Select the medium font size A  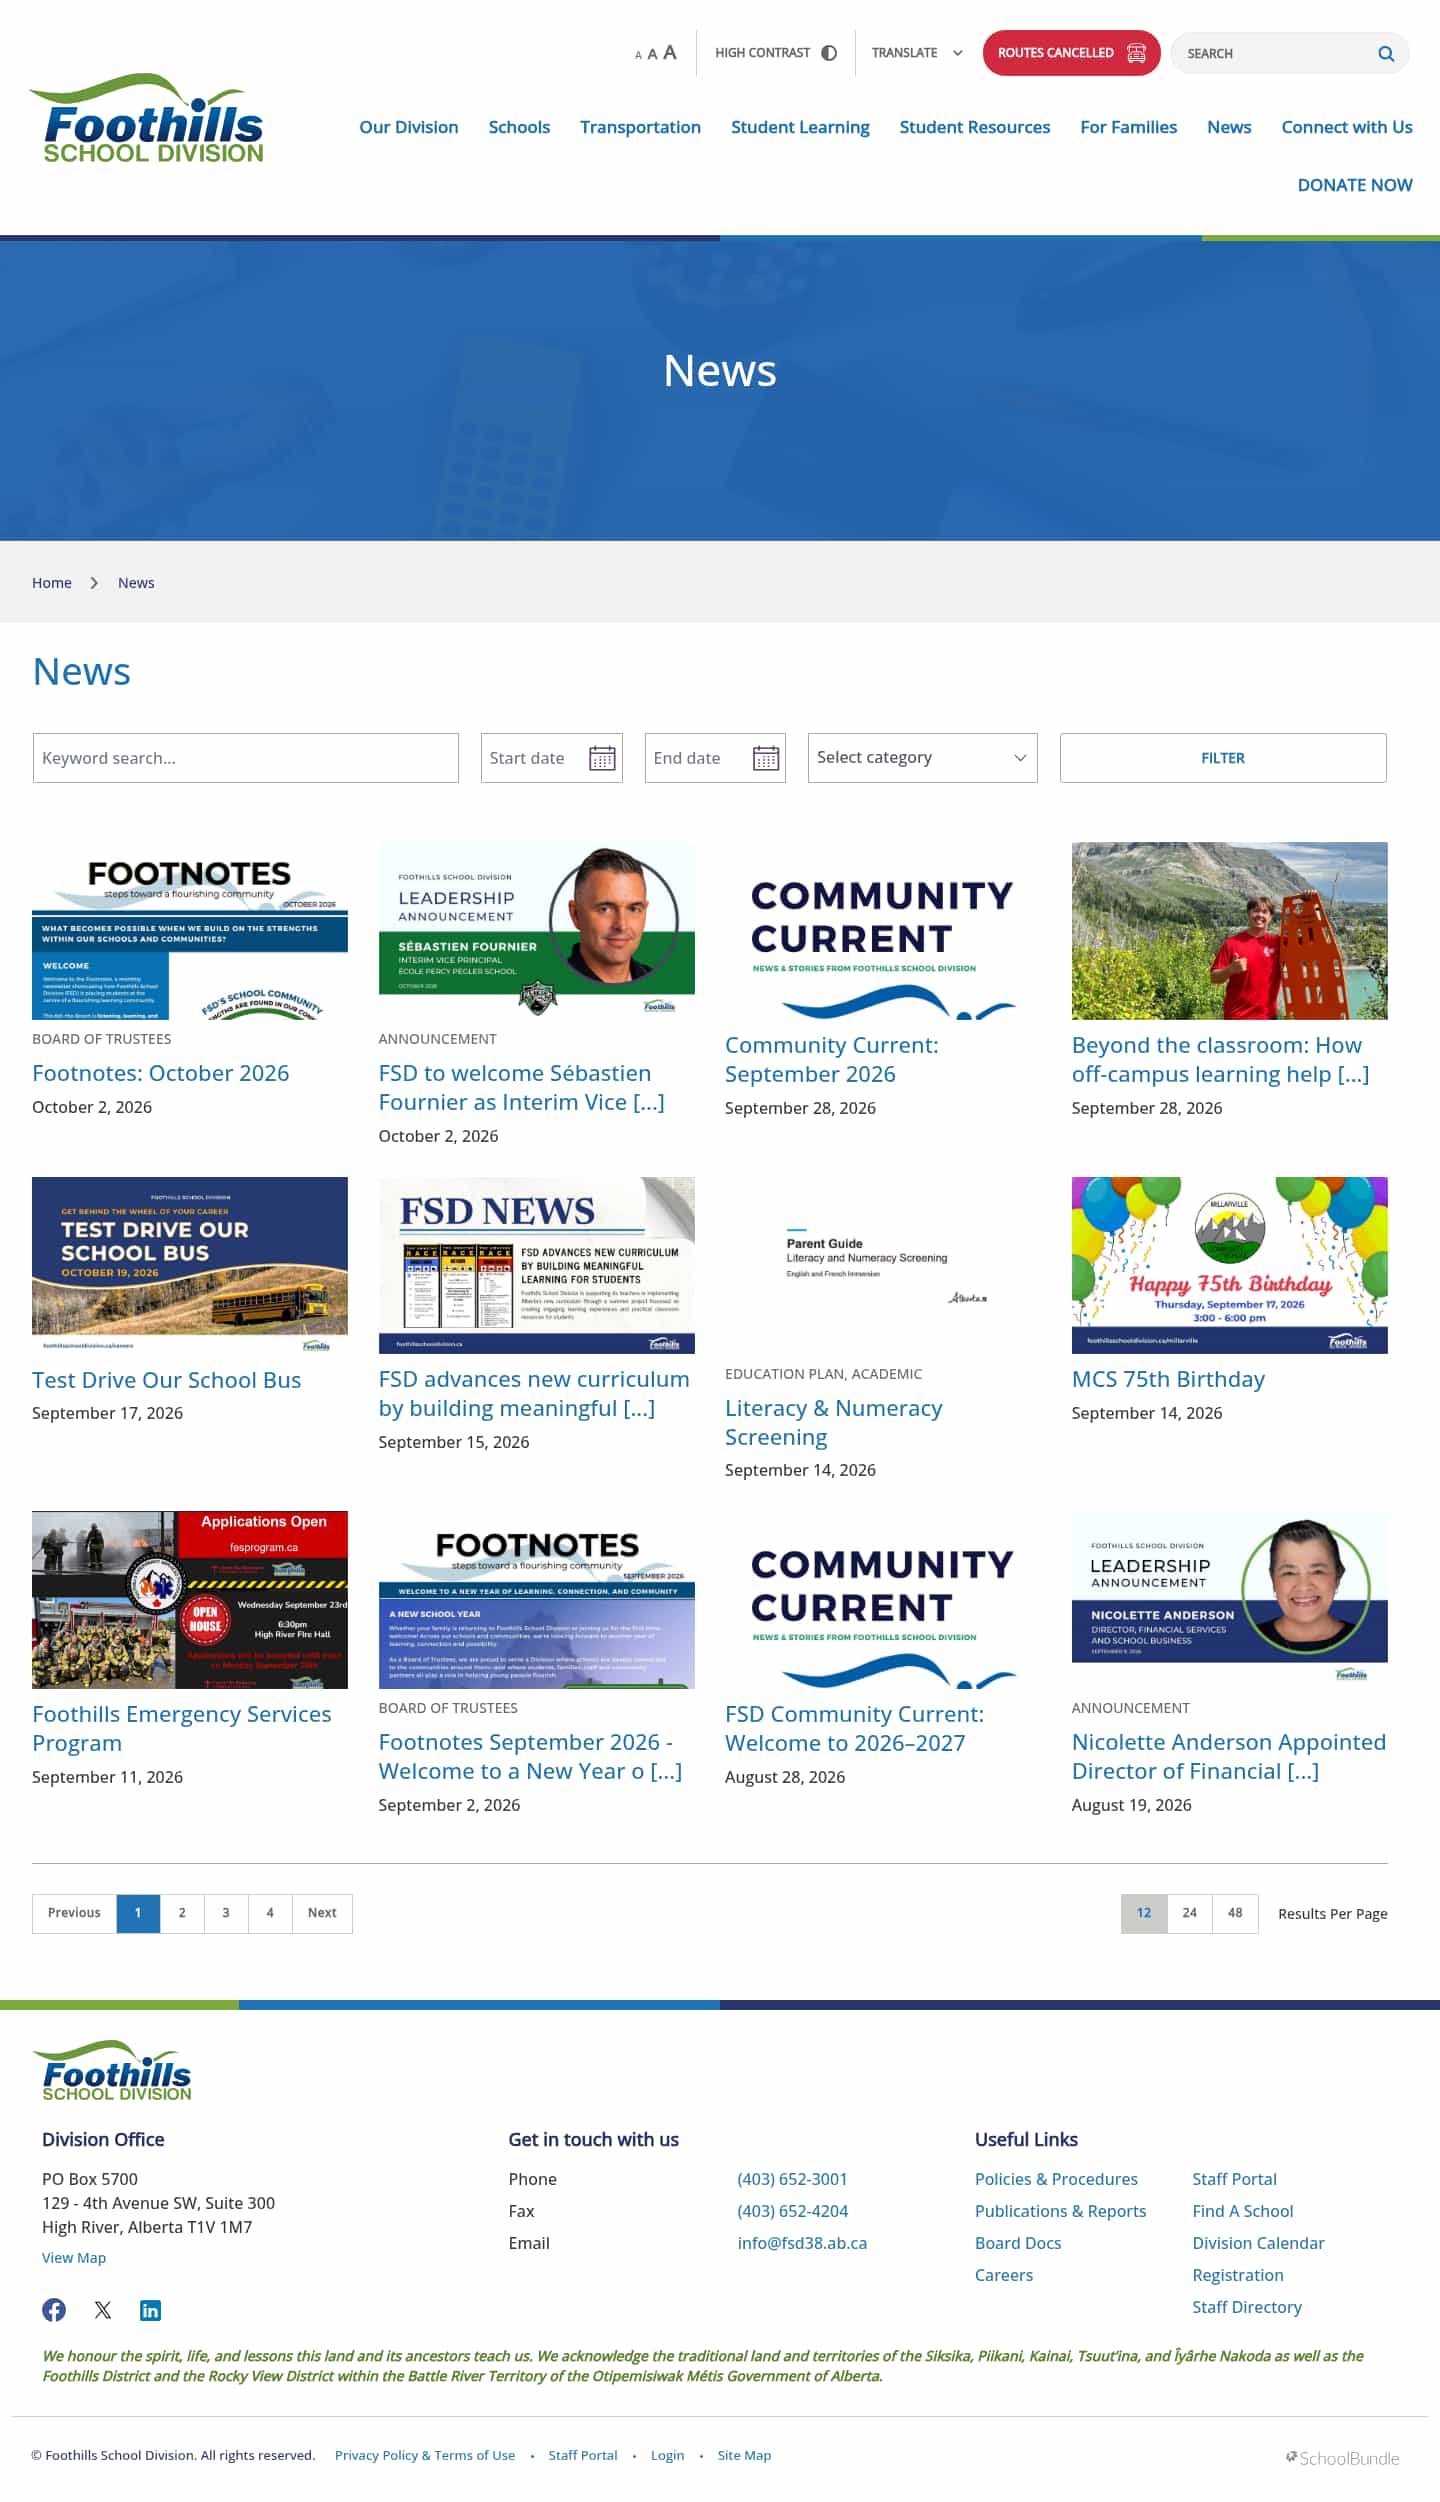click(652, 54)
